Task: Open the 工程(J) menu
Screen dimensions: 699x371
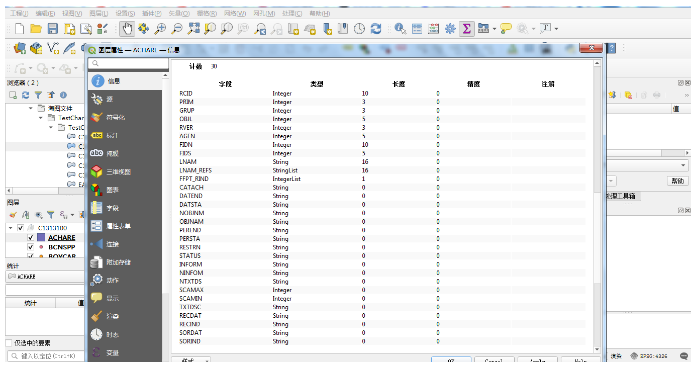Action: tap(19, 13)
